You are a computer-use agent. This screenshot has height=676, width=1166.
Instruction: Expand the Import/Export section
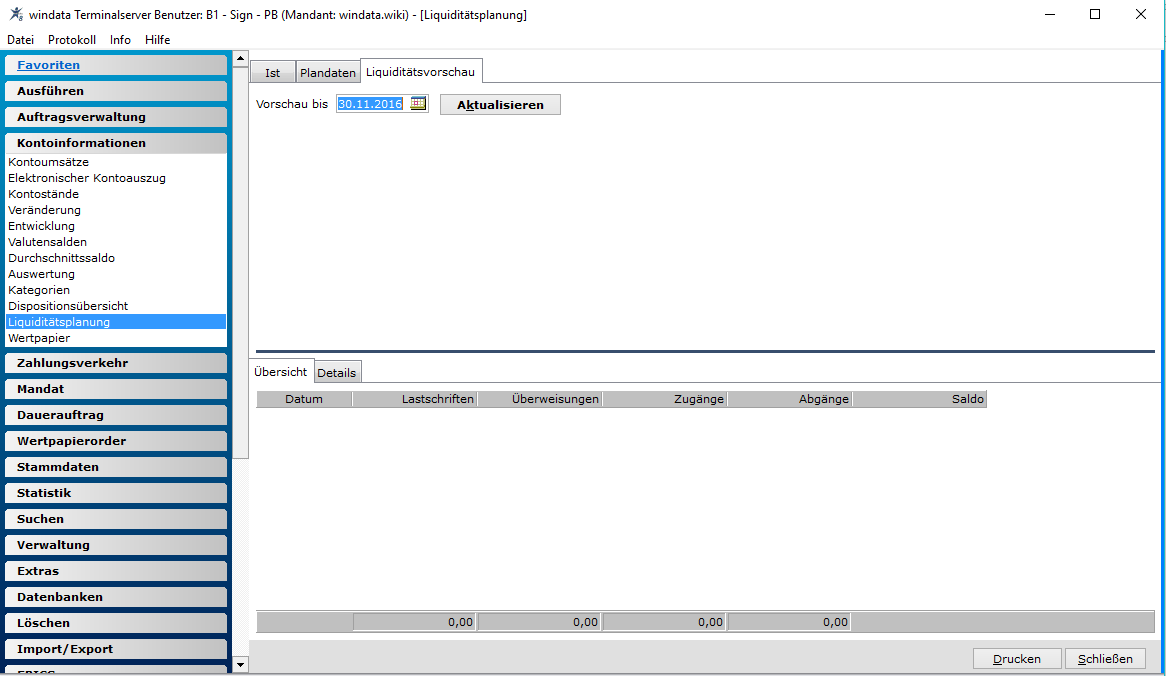(116, 649)
